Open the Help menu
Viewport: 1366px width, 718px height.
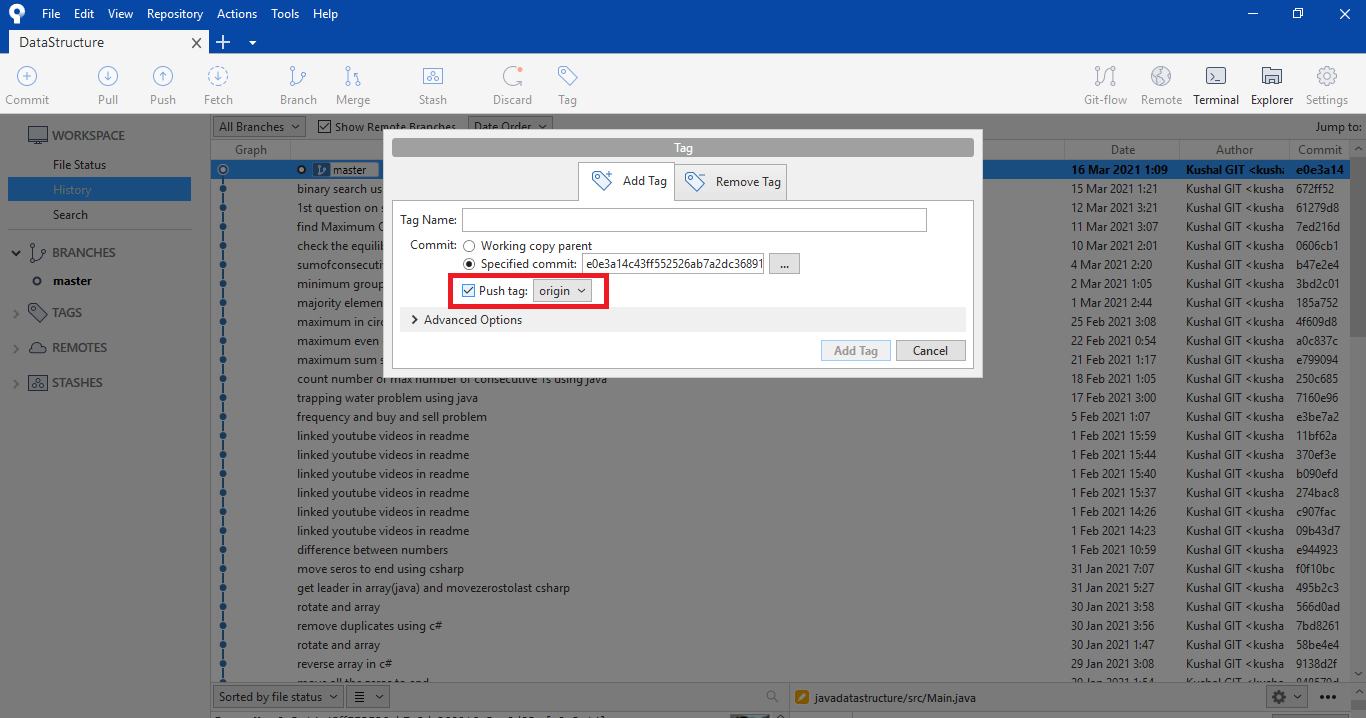pyautogui.click(x=325, y=14)
